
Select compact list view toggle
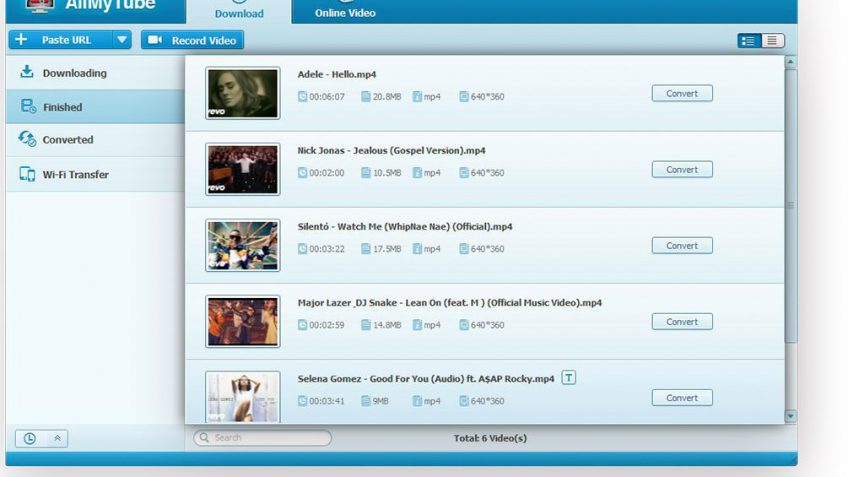tap(772, 41)
